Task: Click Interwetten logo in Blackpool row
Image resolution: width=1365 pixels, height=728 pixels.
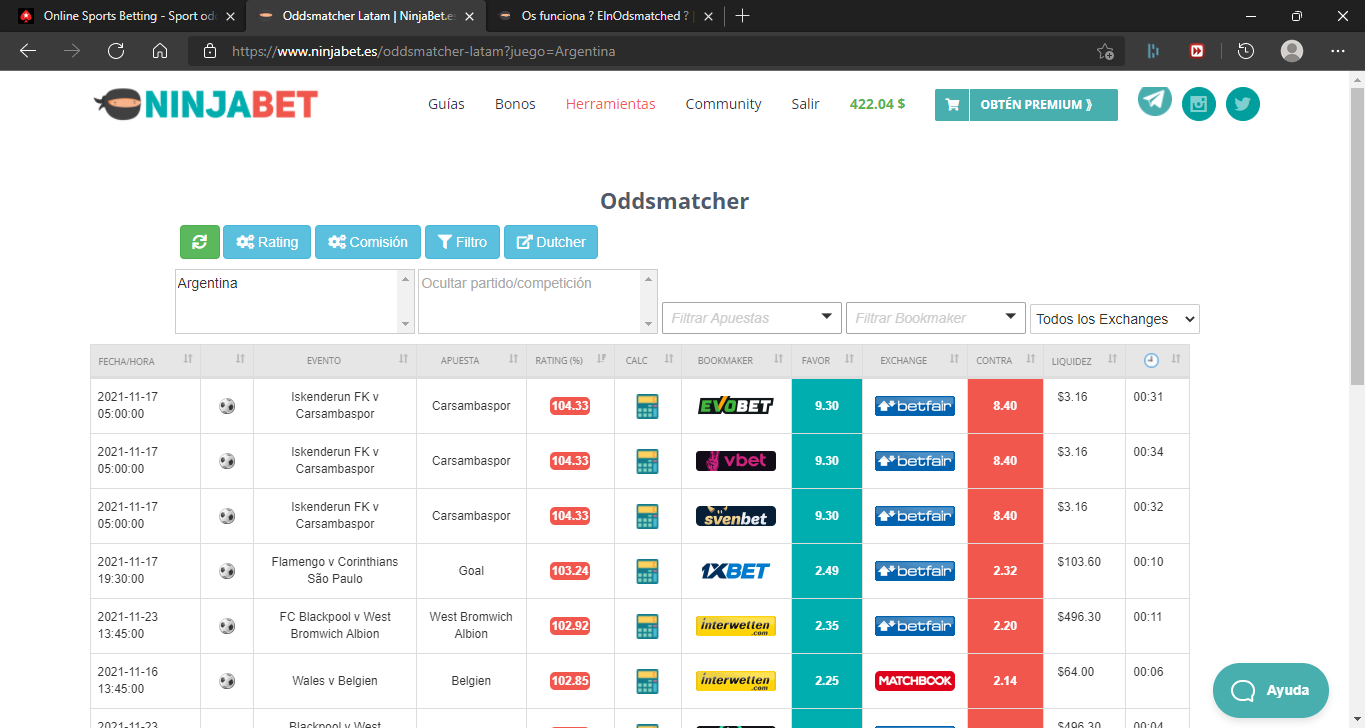Action: coord(736,626)
